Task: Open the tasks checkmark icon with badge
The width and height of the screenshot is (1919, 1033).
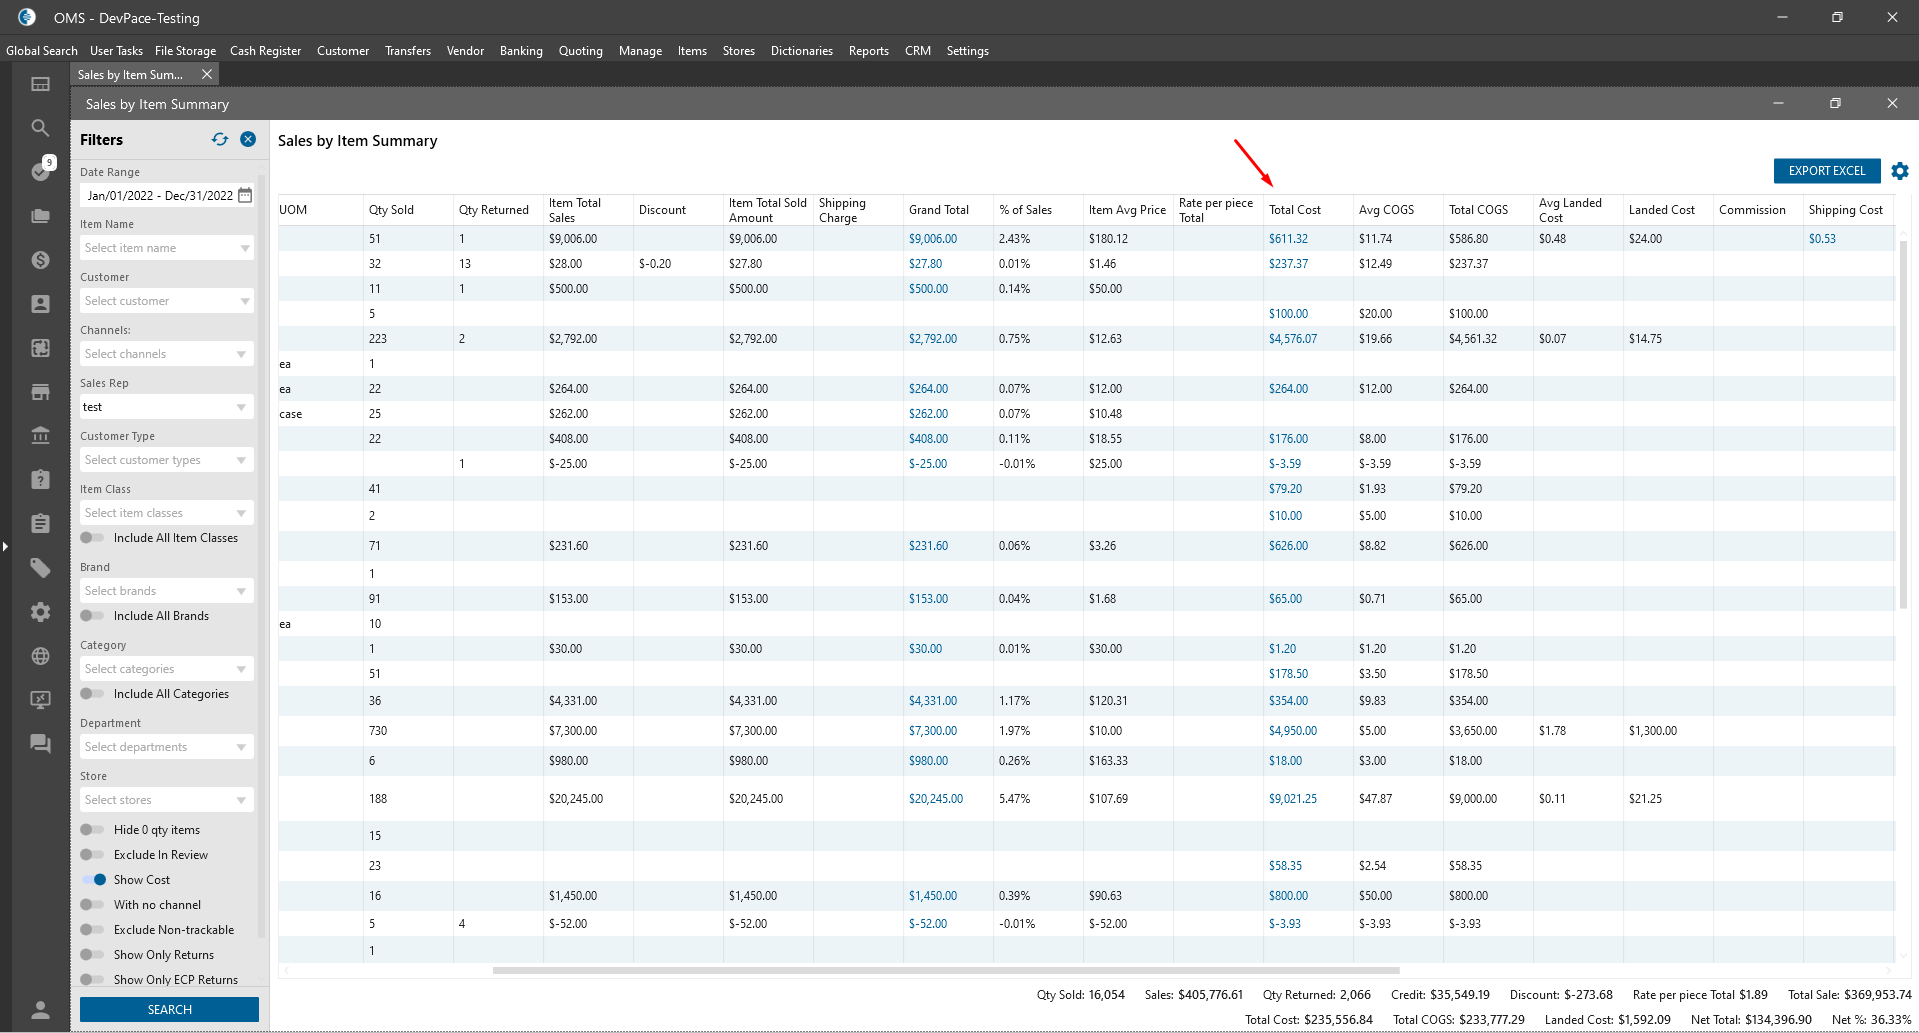Action: click(x=40, y=171)
